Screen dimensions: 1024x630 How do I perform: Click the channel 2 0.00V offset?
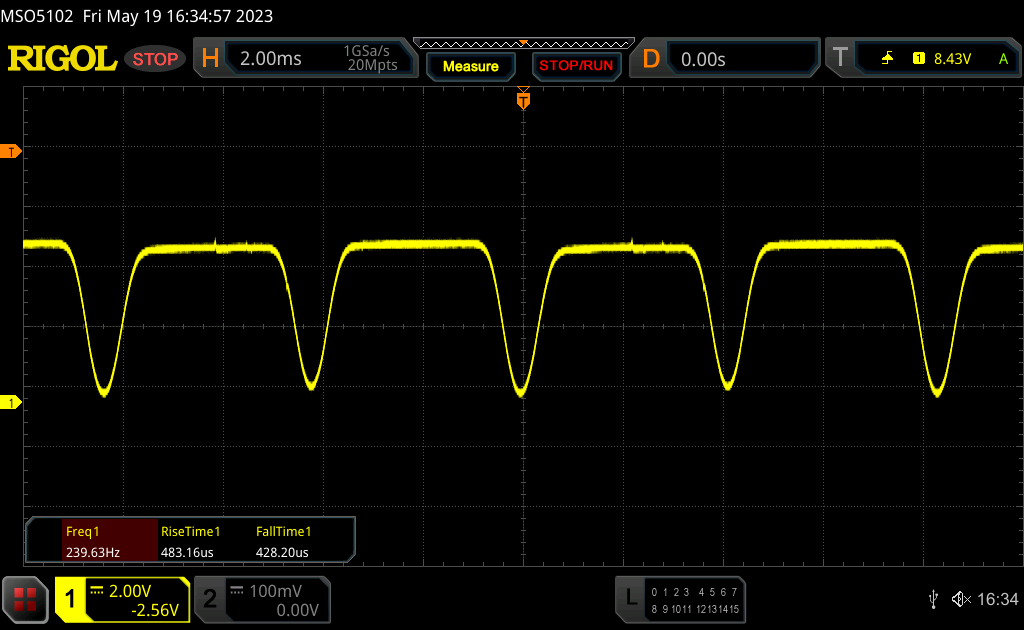pos(297,610)
